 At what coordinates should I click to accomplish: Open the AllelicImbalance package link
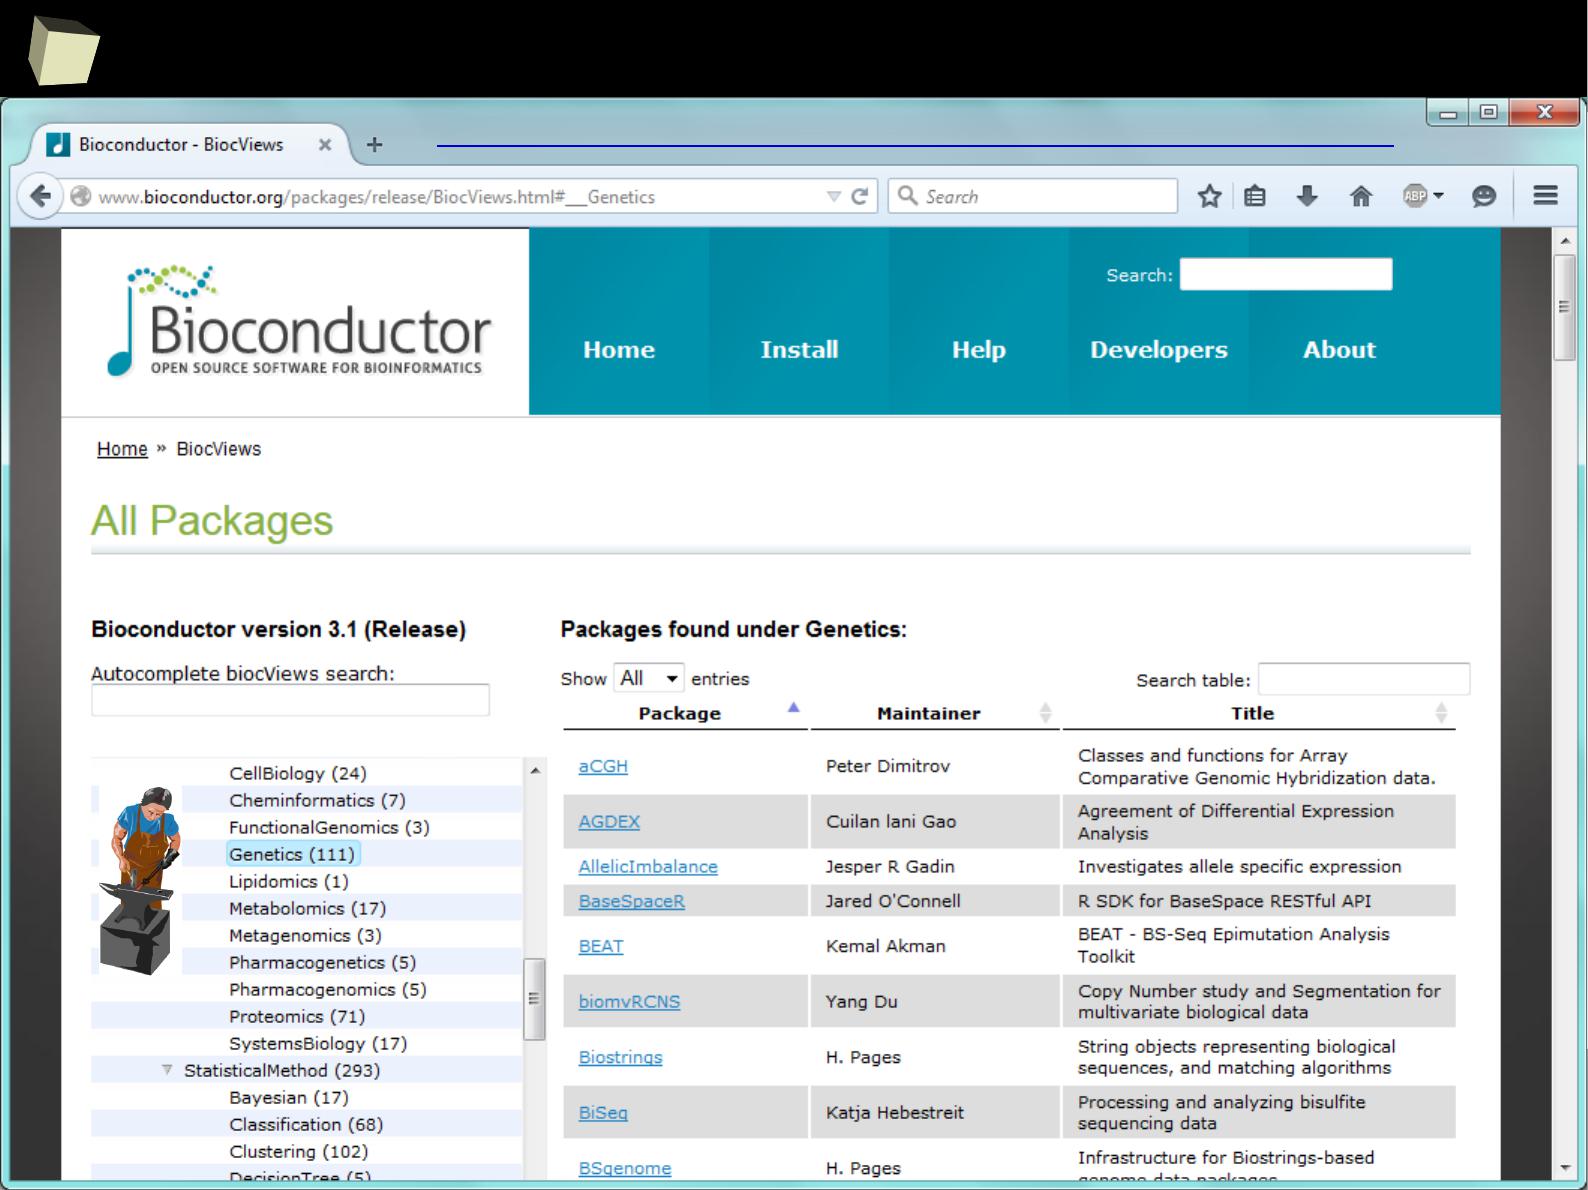648,867
